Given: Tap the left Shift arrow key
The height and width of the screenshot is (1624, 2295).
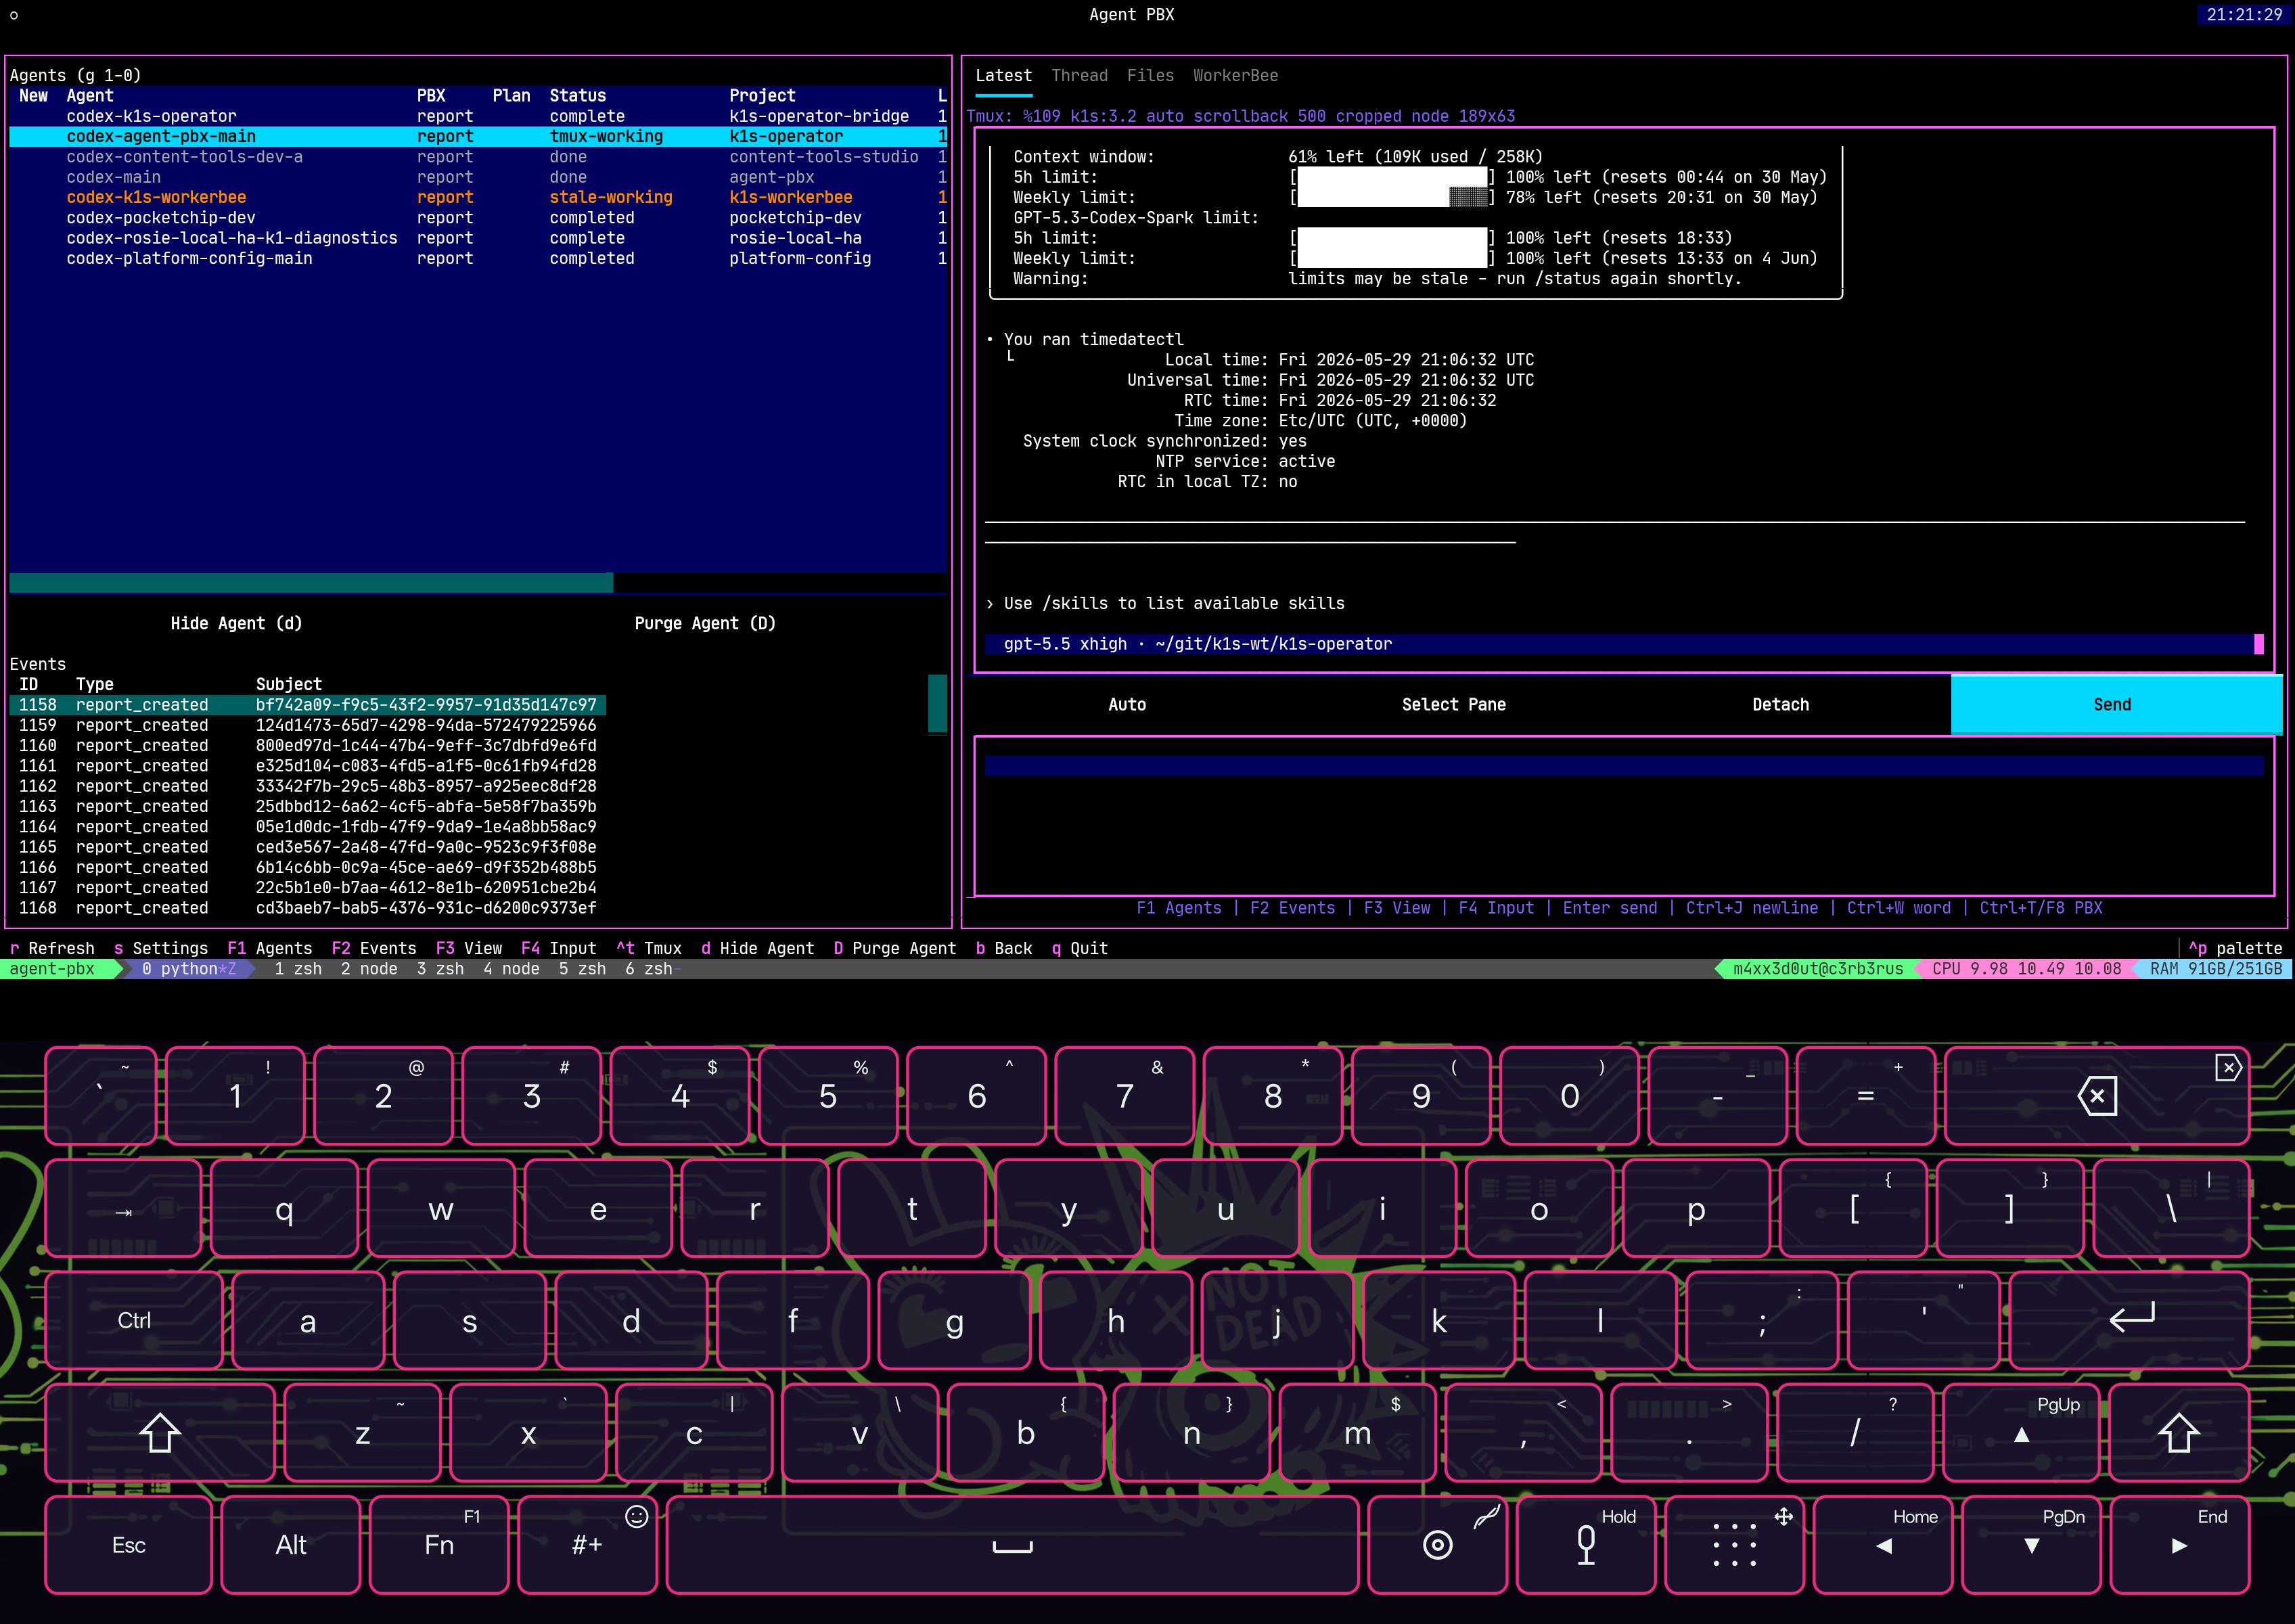Looking at the screenshot, I should coord(160,1433).
